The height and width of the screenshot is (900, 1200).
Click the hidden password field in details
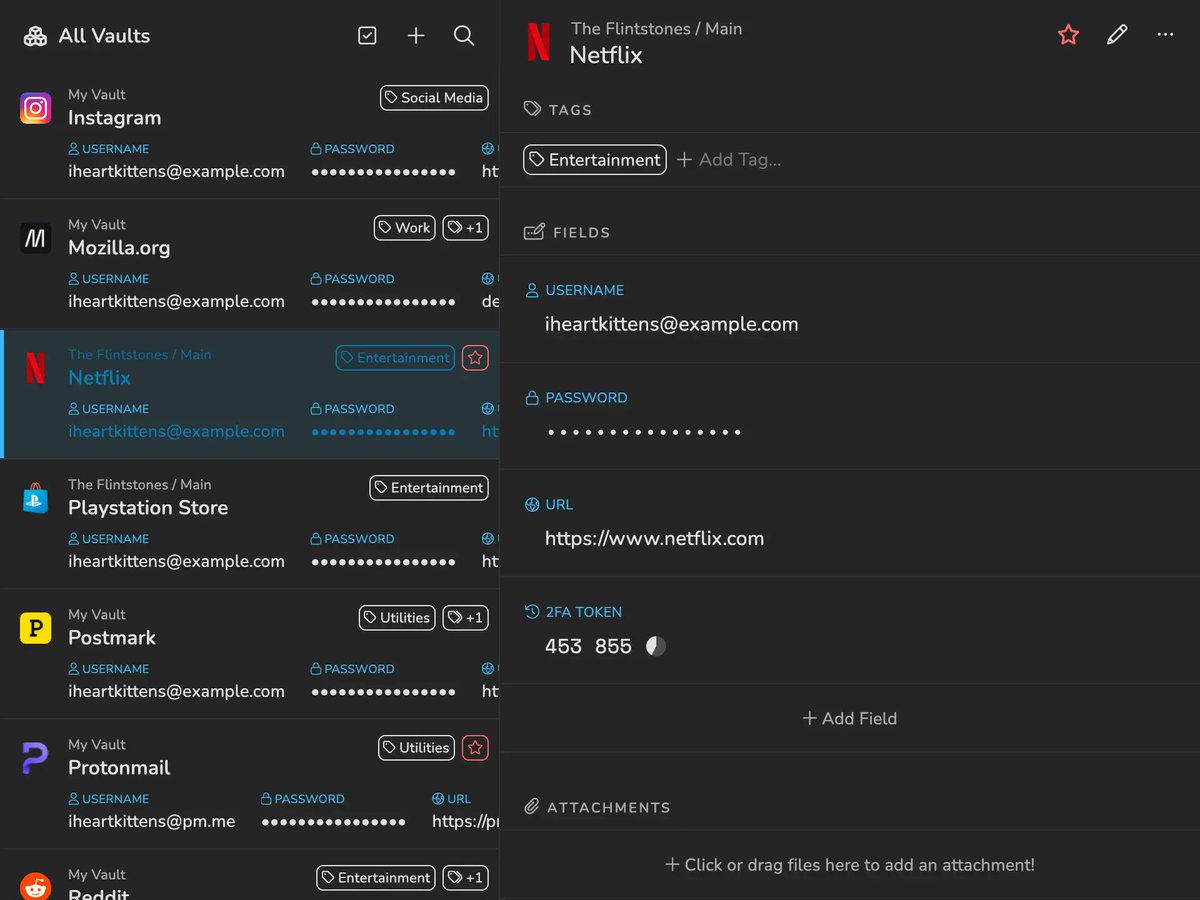tap(645, 432)
